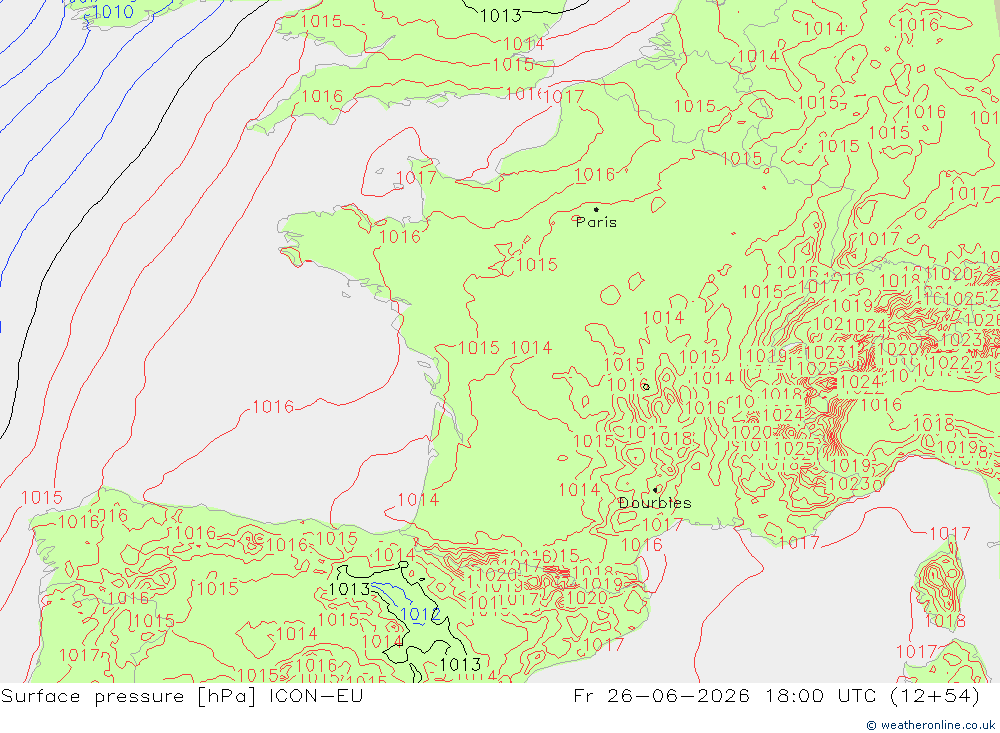
Task: Click the 1018 label on Corsica
Action: (945, 620)
